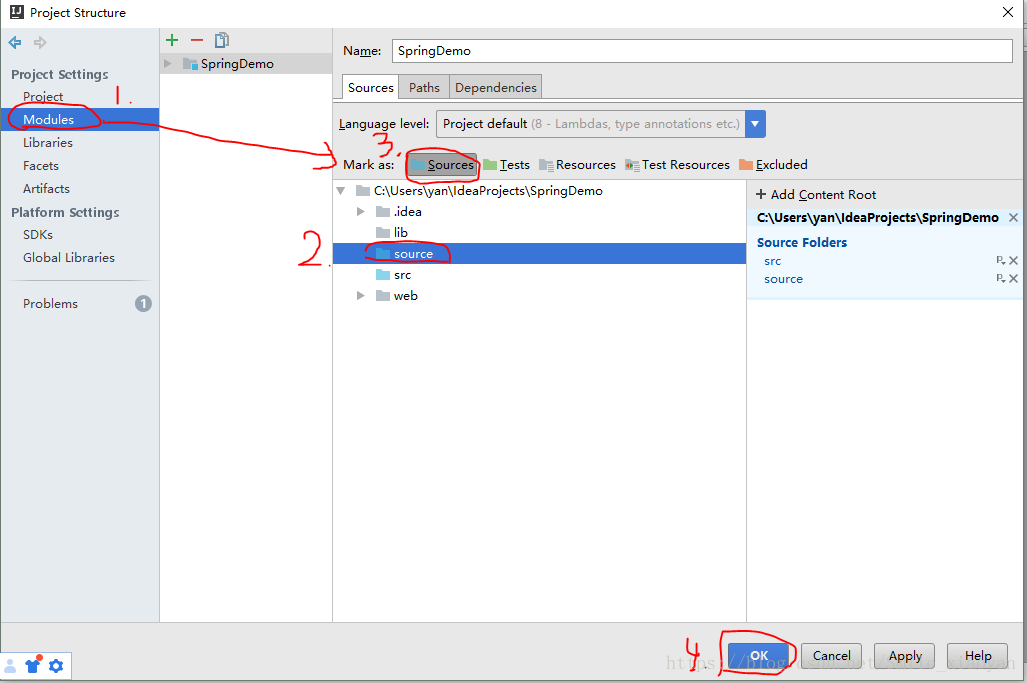Click the shirt icon with red dot

tap(33, 665)
